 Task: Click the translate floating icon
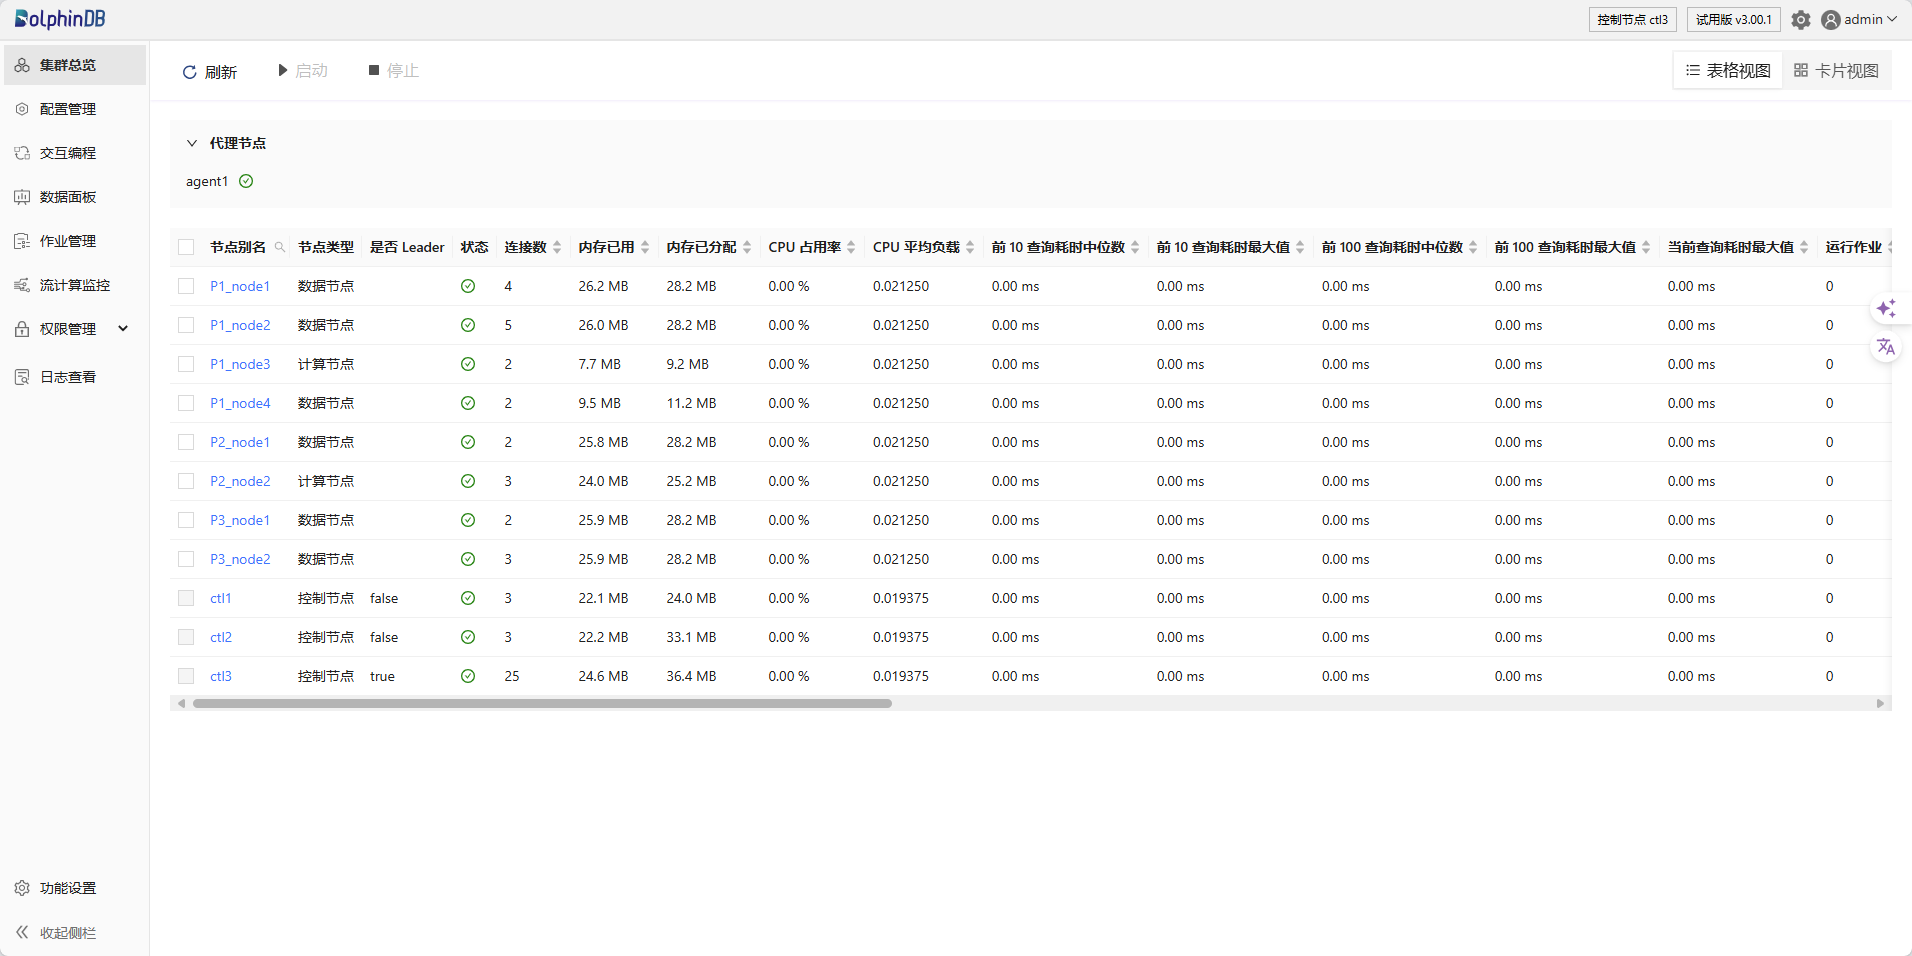coord(1886,347)
